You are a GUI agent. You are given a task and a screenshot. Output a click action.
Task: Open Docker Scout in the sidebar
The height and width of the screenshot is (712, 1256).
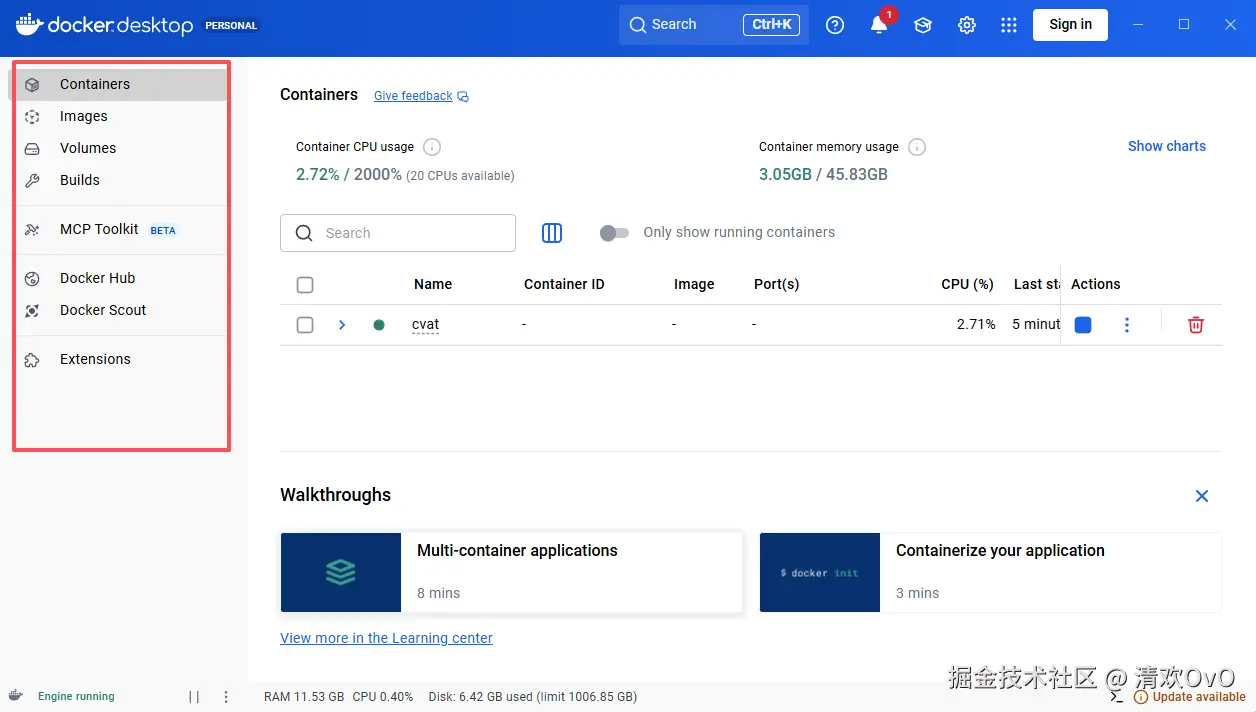[118, 311]
